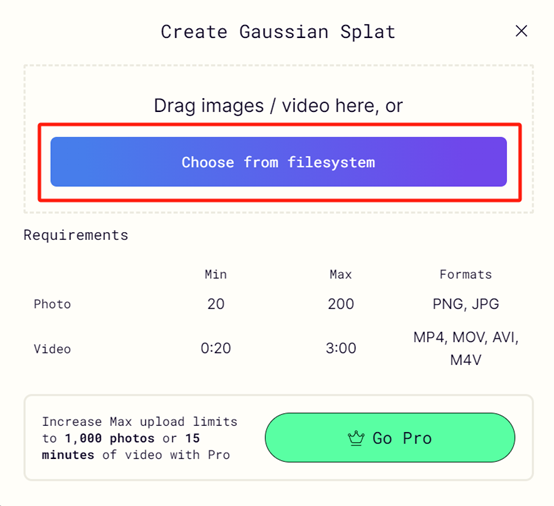Click the Max column header

[x=341, y=275]
